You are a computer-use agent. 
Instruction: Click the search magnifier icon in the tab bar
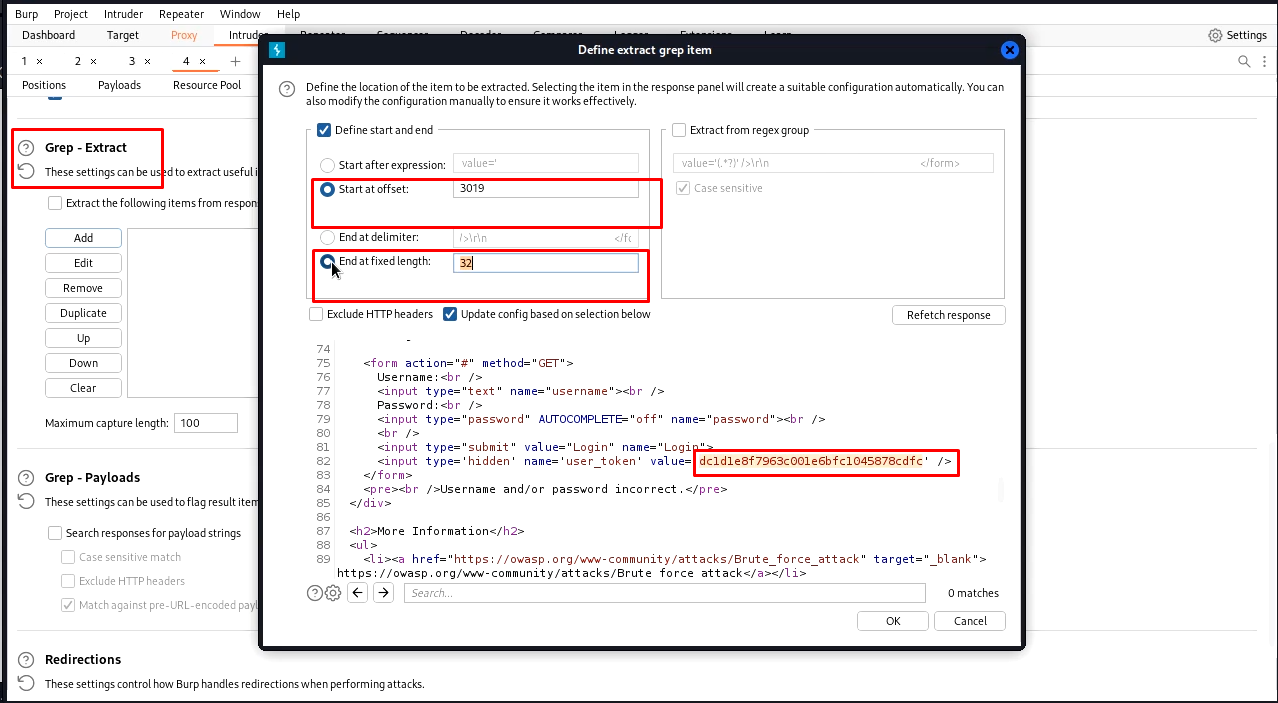(1244, 61)
